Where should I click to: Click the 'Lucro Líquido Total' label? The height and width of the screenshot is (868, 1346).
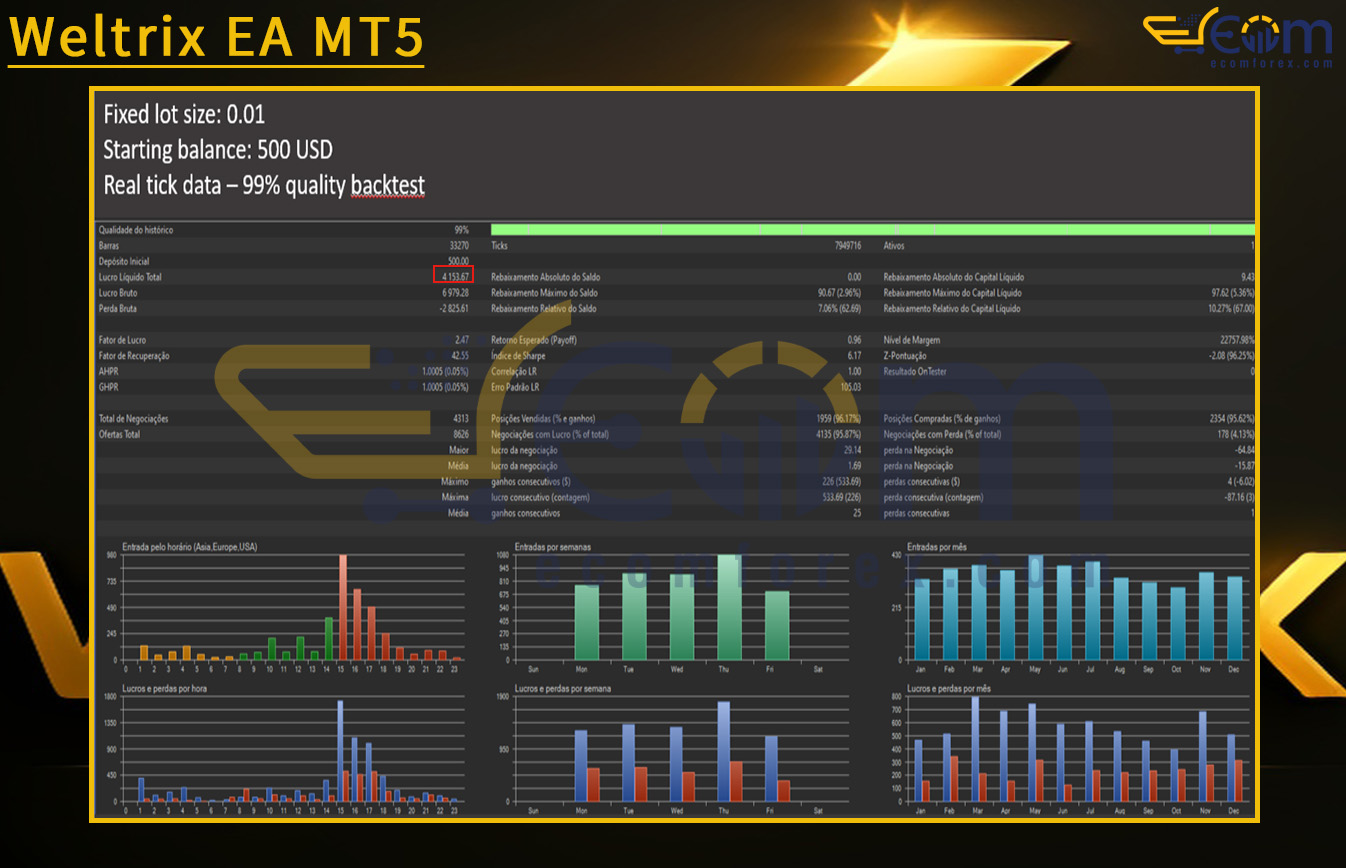point(129,277)
